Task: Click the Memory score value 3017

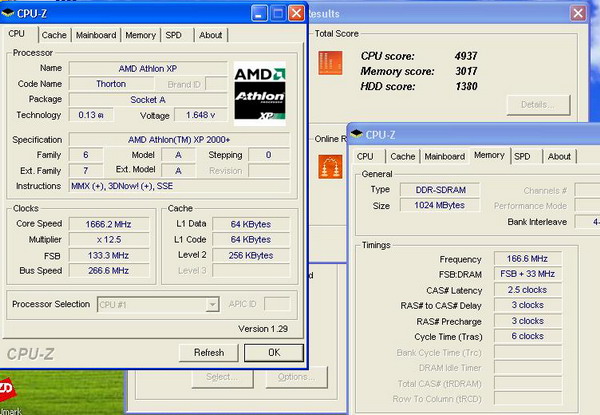Action: [x=466, y=71]
